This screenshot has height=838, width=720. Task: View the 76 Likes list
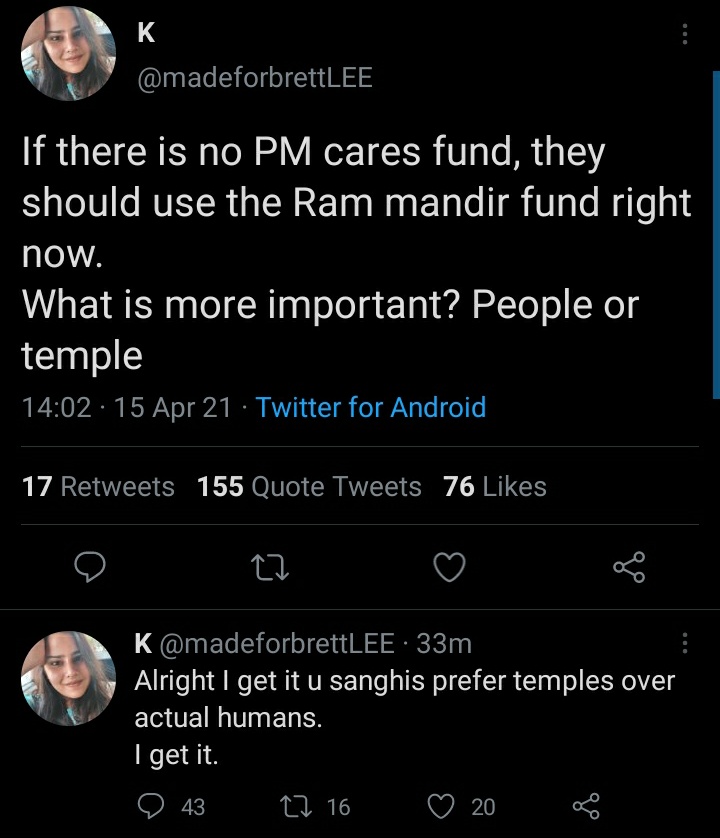pyautogui.click(x=495, y=487)
